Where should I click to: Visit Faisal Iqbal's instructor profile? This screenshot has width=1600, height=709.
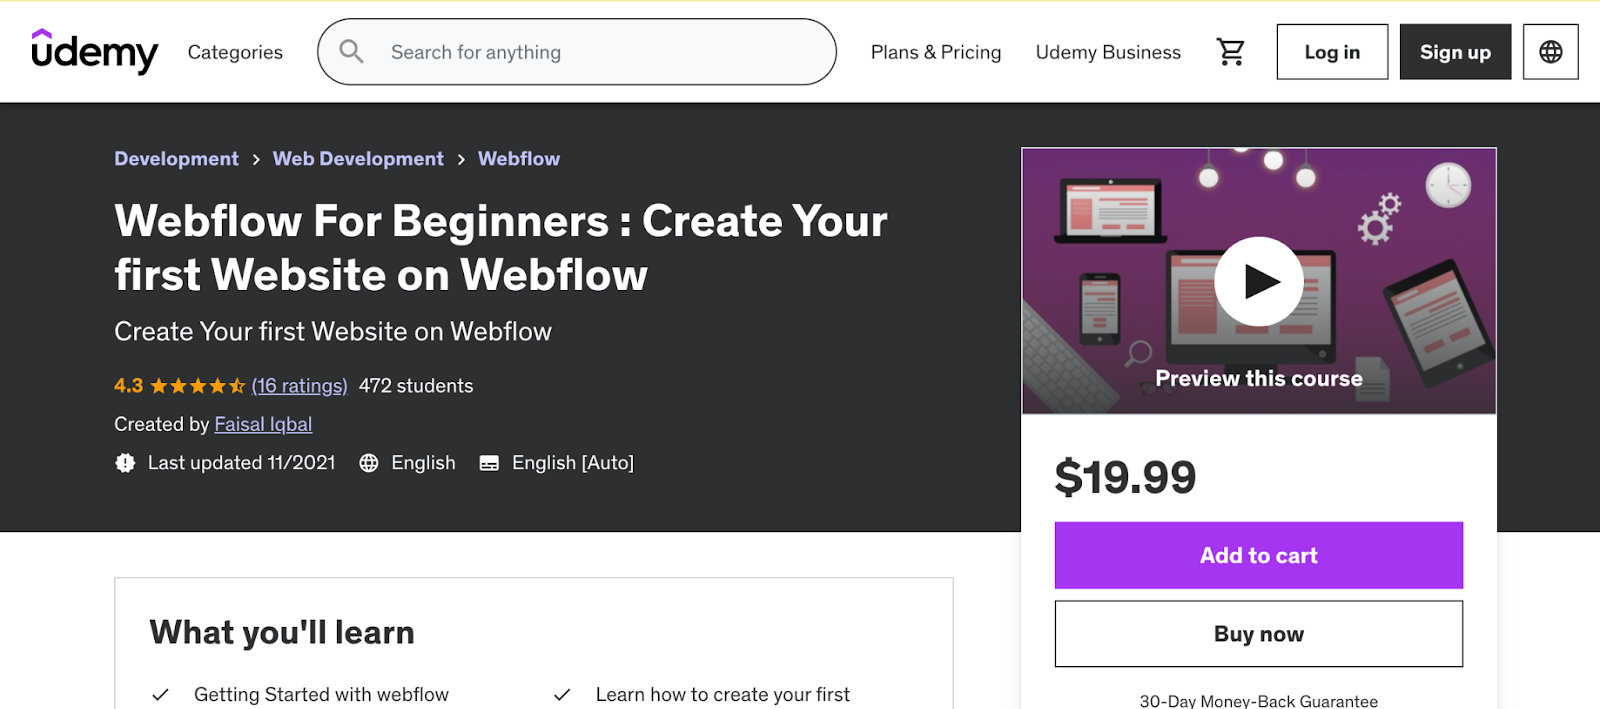coord(262,424)
